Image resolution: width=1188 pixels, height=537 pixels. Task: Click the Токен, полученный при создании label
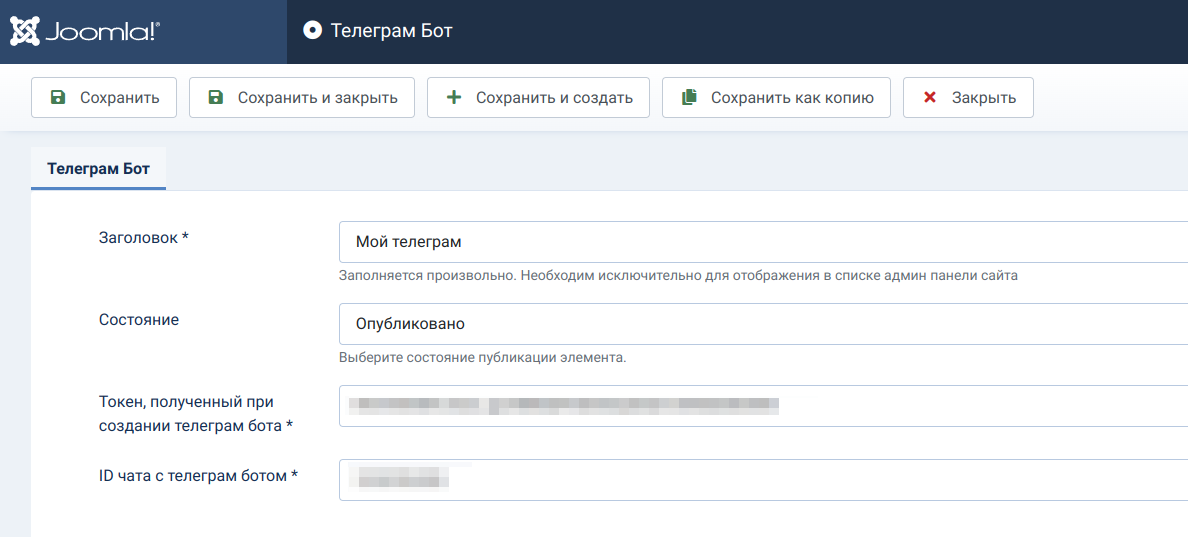click(196, 414)
